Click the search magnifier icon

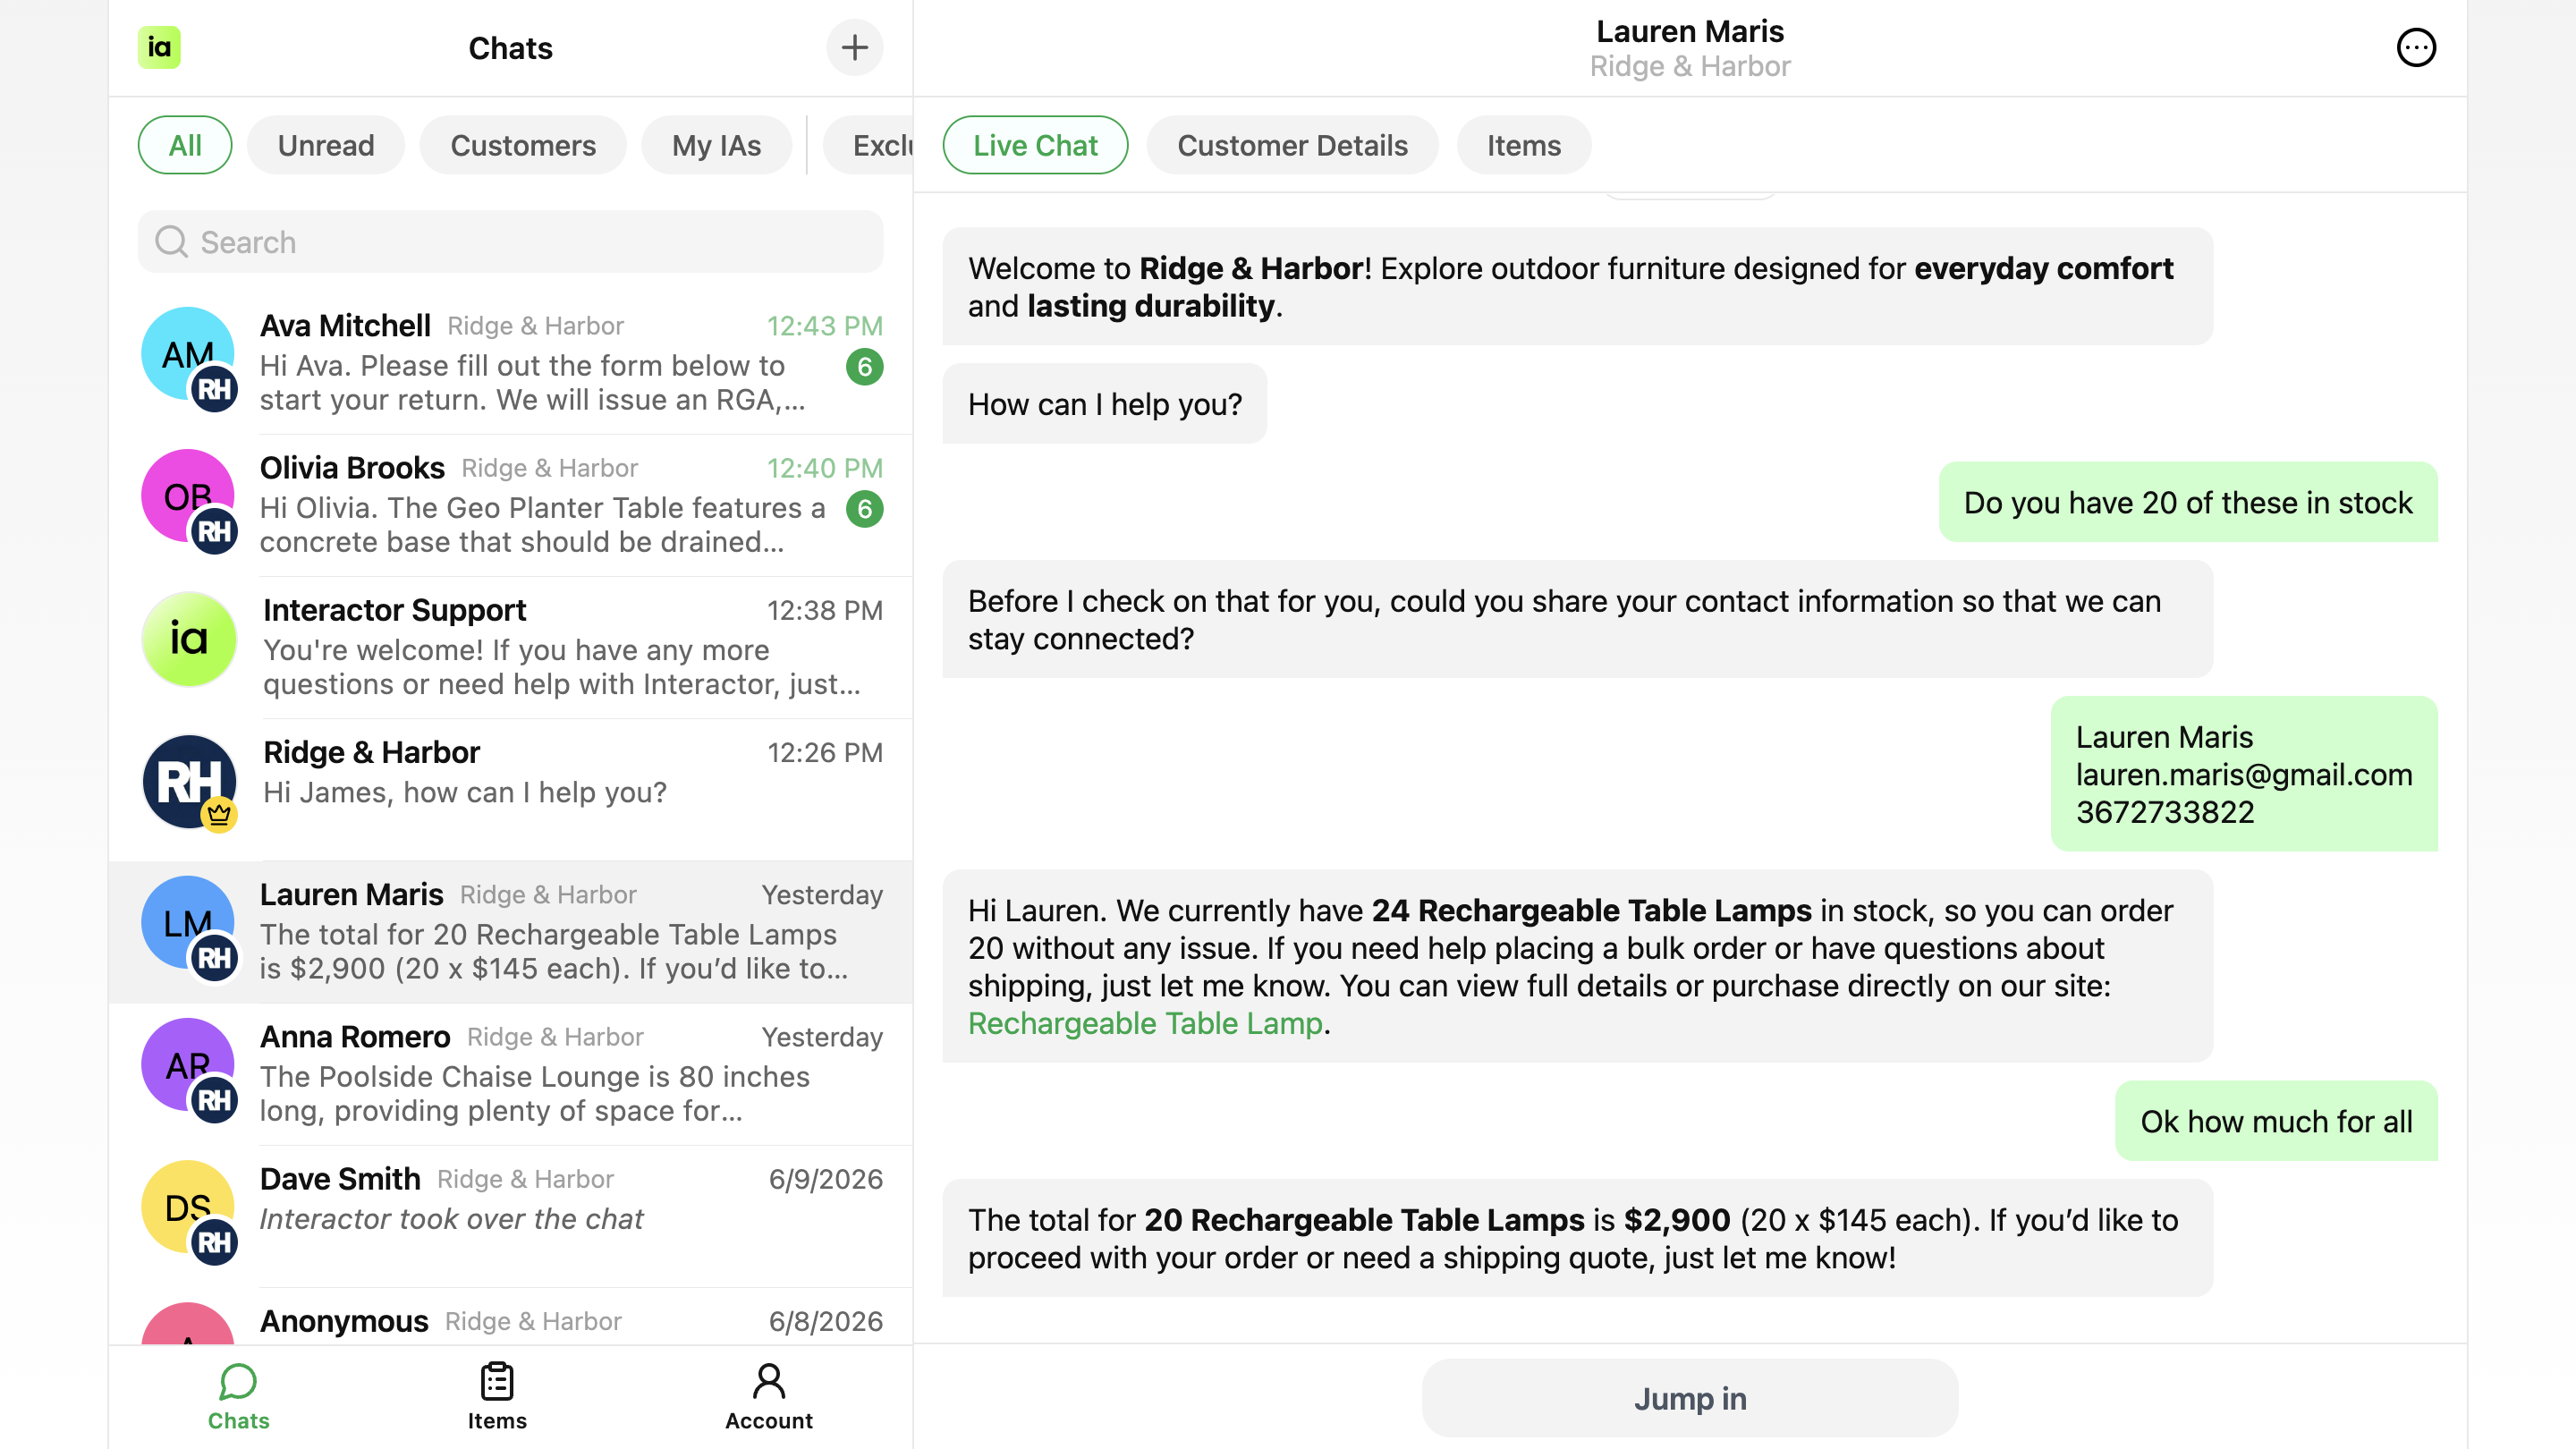(171, 241)
